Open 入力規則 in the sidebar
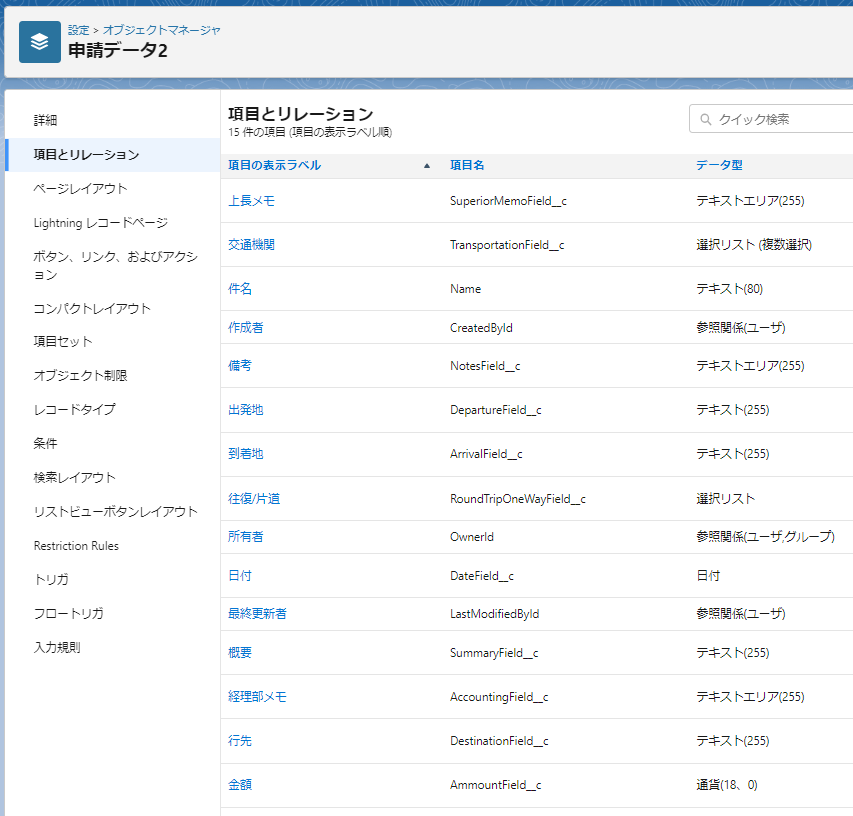The image size is (853, 816). (x=57, y=647)
